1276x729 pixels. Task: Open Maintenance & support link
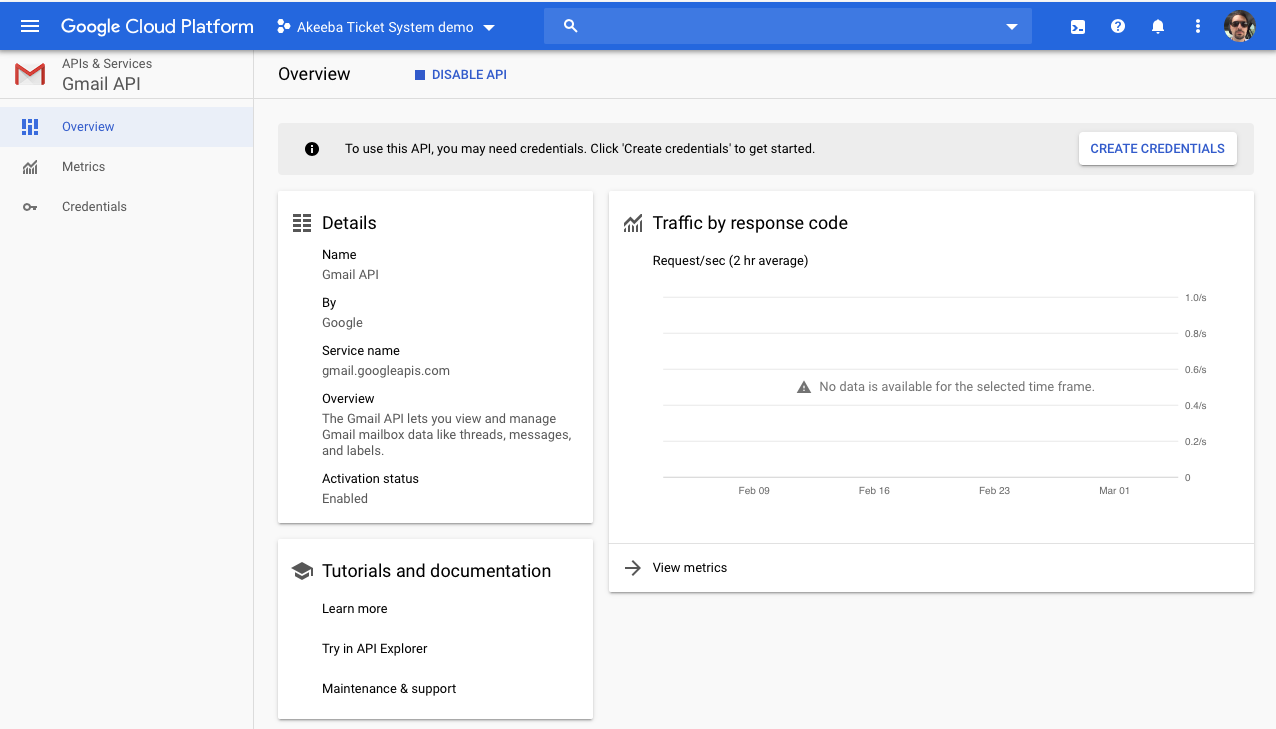click(x=389, y=689)
